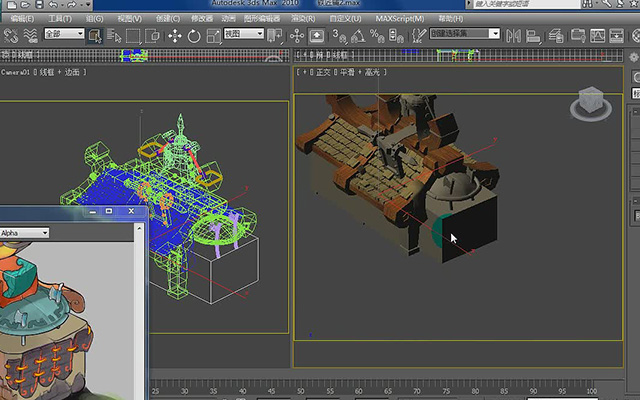The height and width of the screenshot is (400, 640).
Task: Open Select by Name list
Action: 114,36
